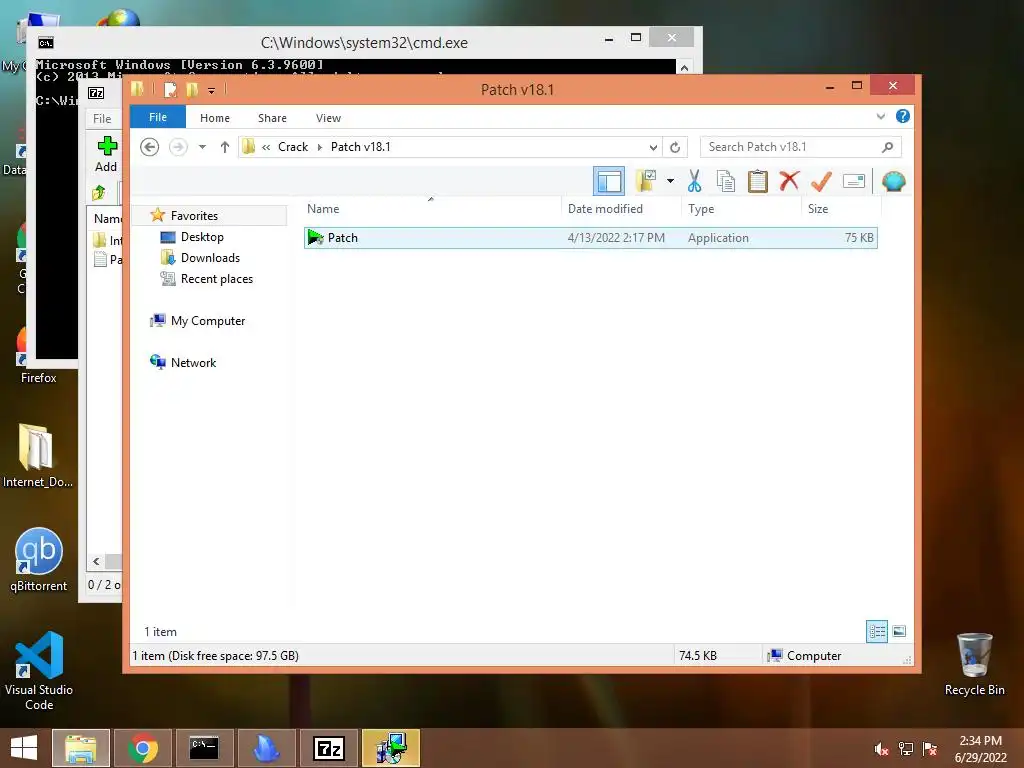Click Patch v18.1 in address breadcrumb
Viewport: 1024px width, 768px height.
[x=360, y=147]
